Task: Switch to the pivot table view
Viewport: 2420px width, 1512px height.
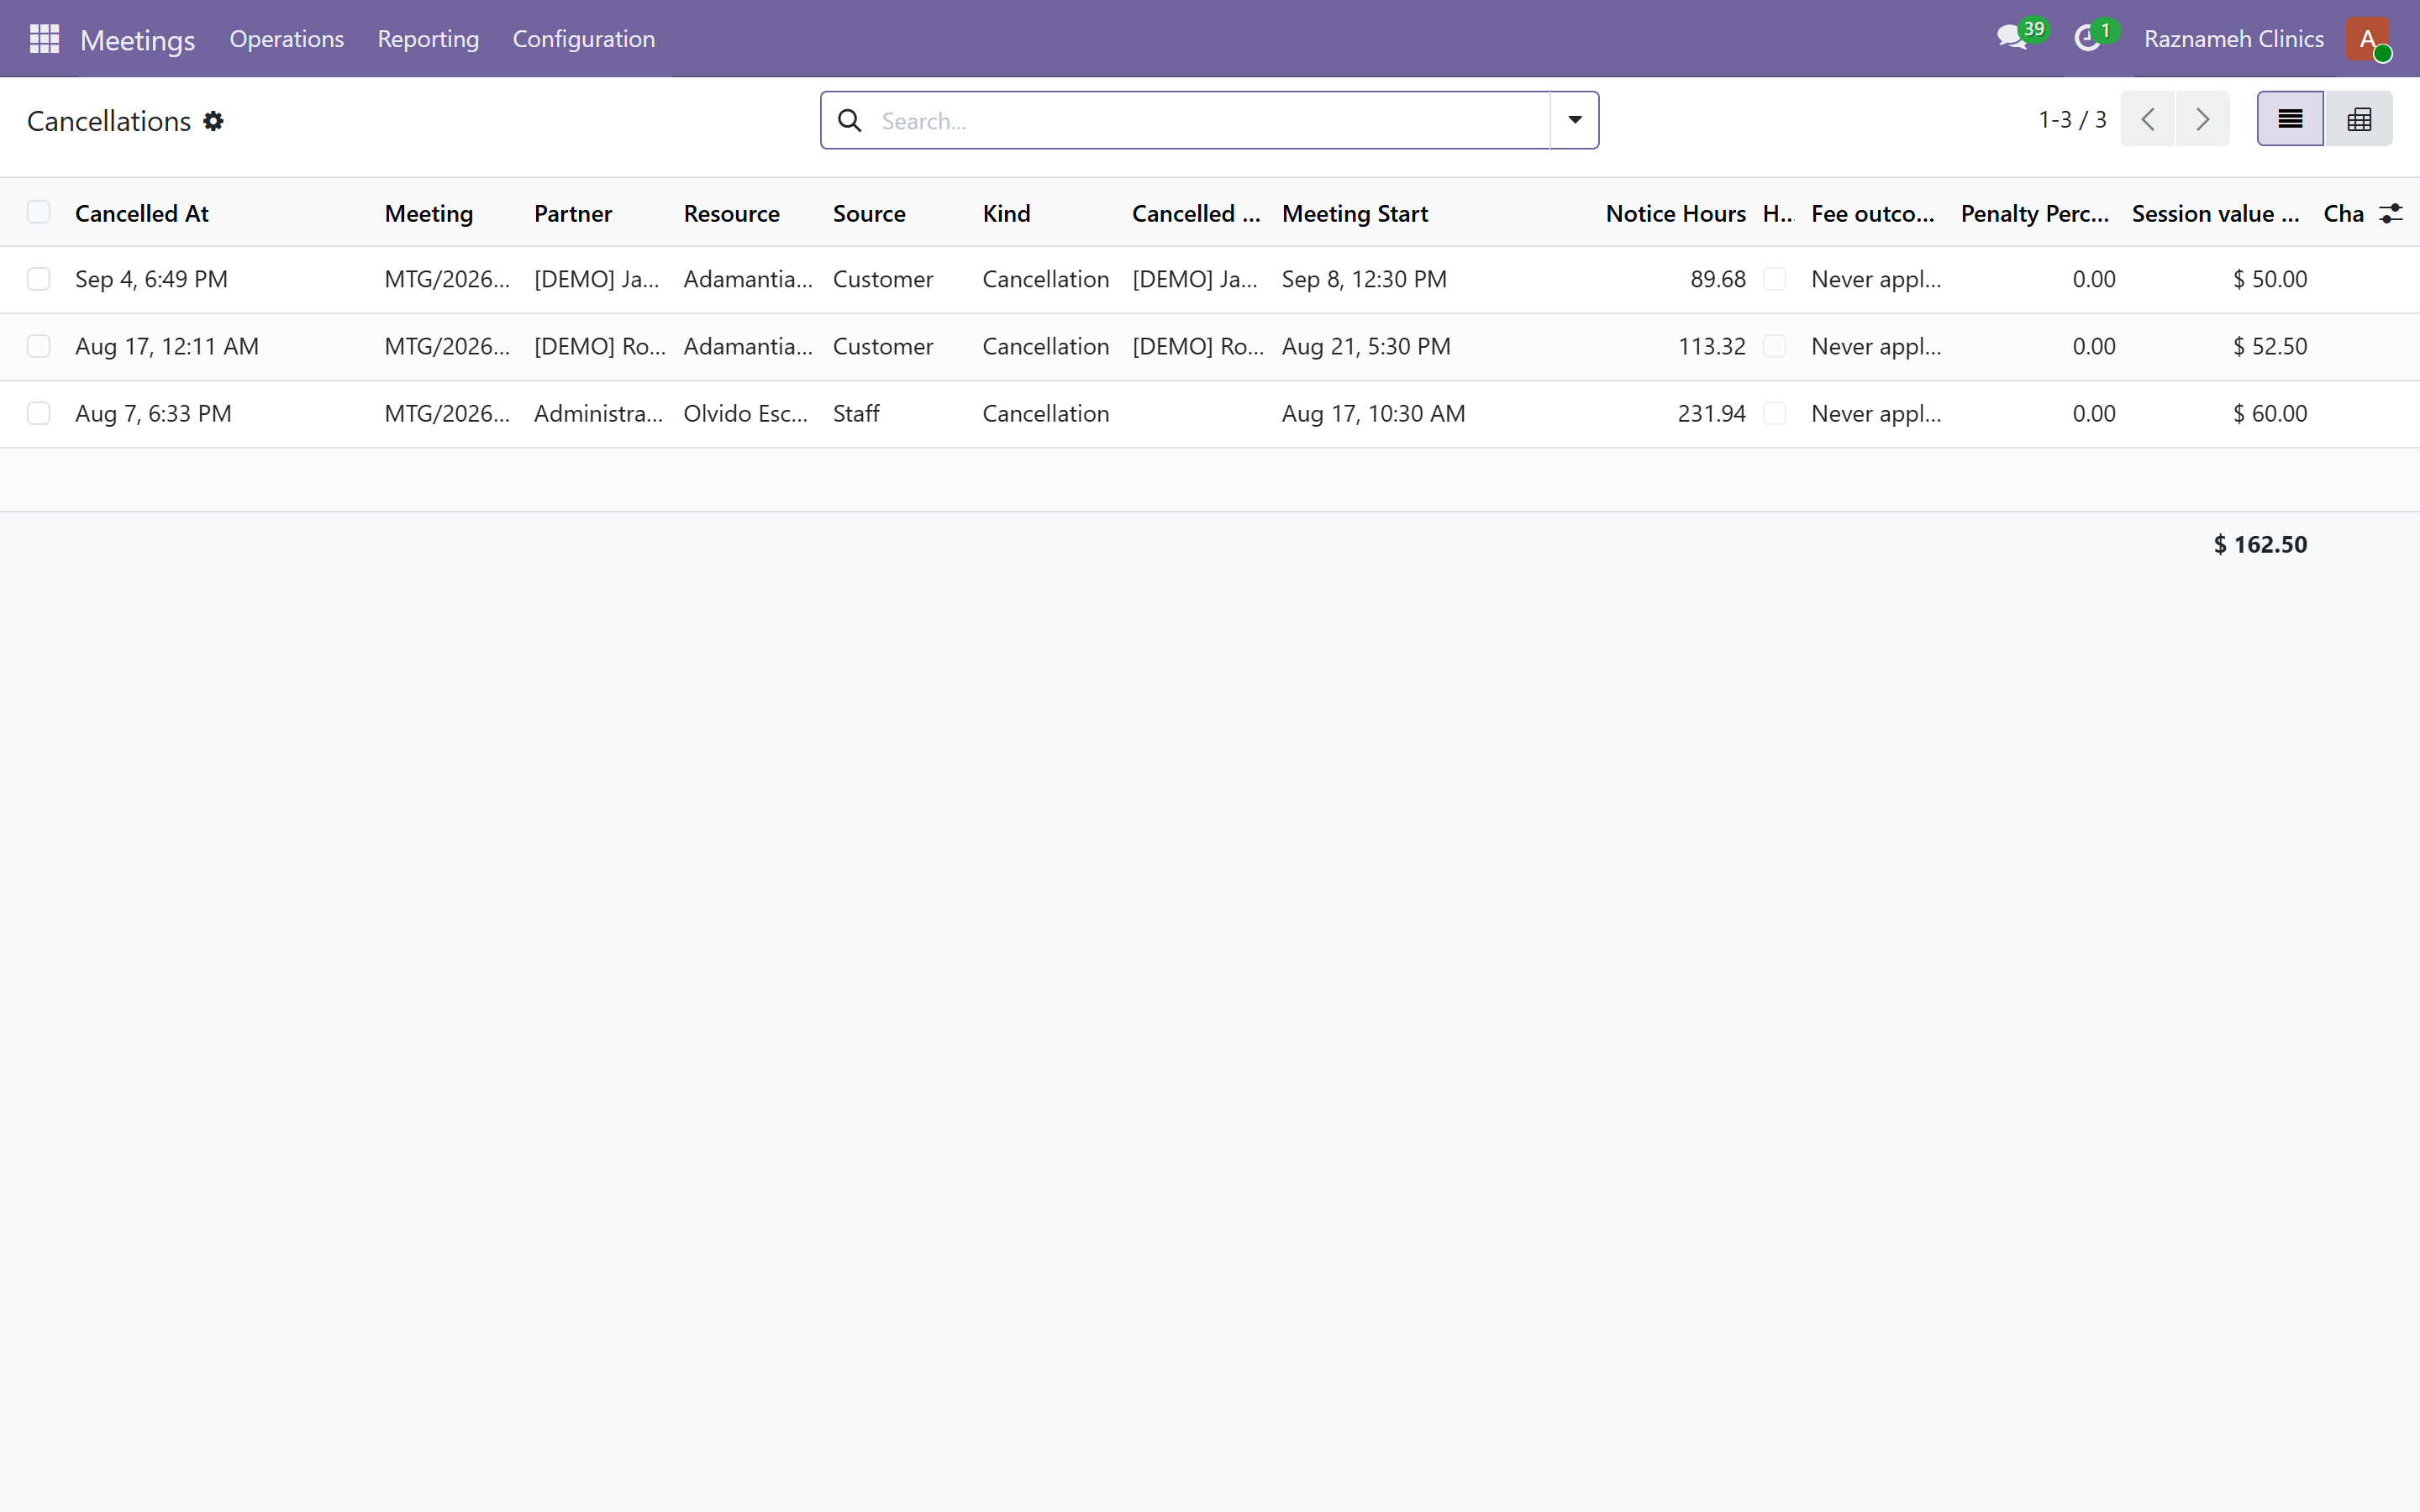Action: pyautogui.click(x=2359, y=119)
